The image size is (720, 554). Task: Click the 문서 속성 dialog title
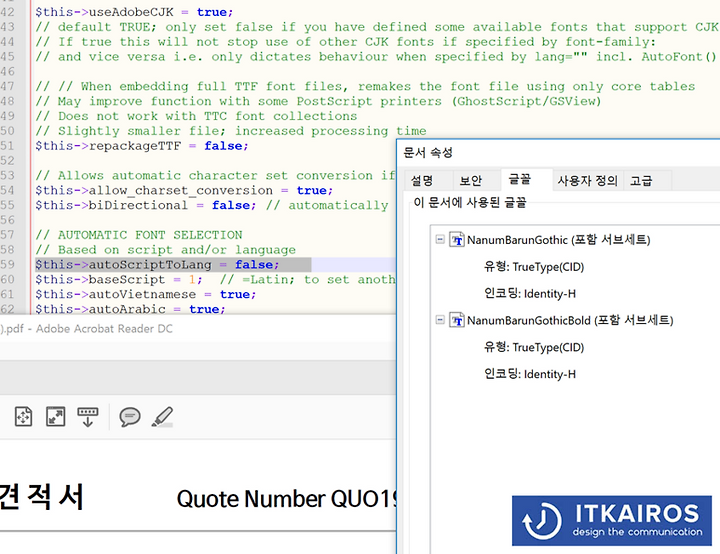[x=428, y=153]
